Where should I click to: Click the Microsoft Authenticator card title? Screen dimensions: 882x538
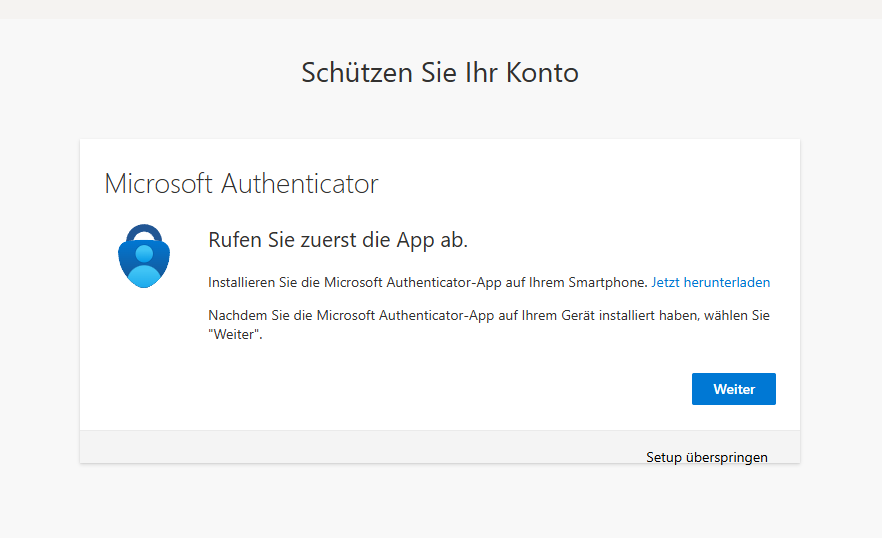coord(241,184)
